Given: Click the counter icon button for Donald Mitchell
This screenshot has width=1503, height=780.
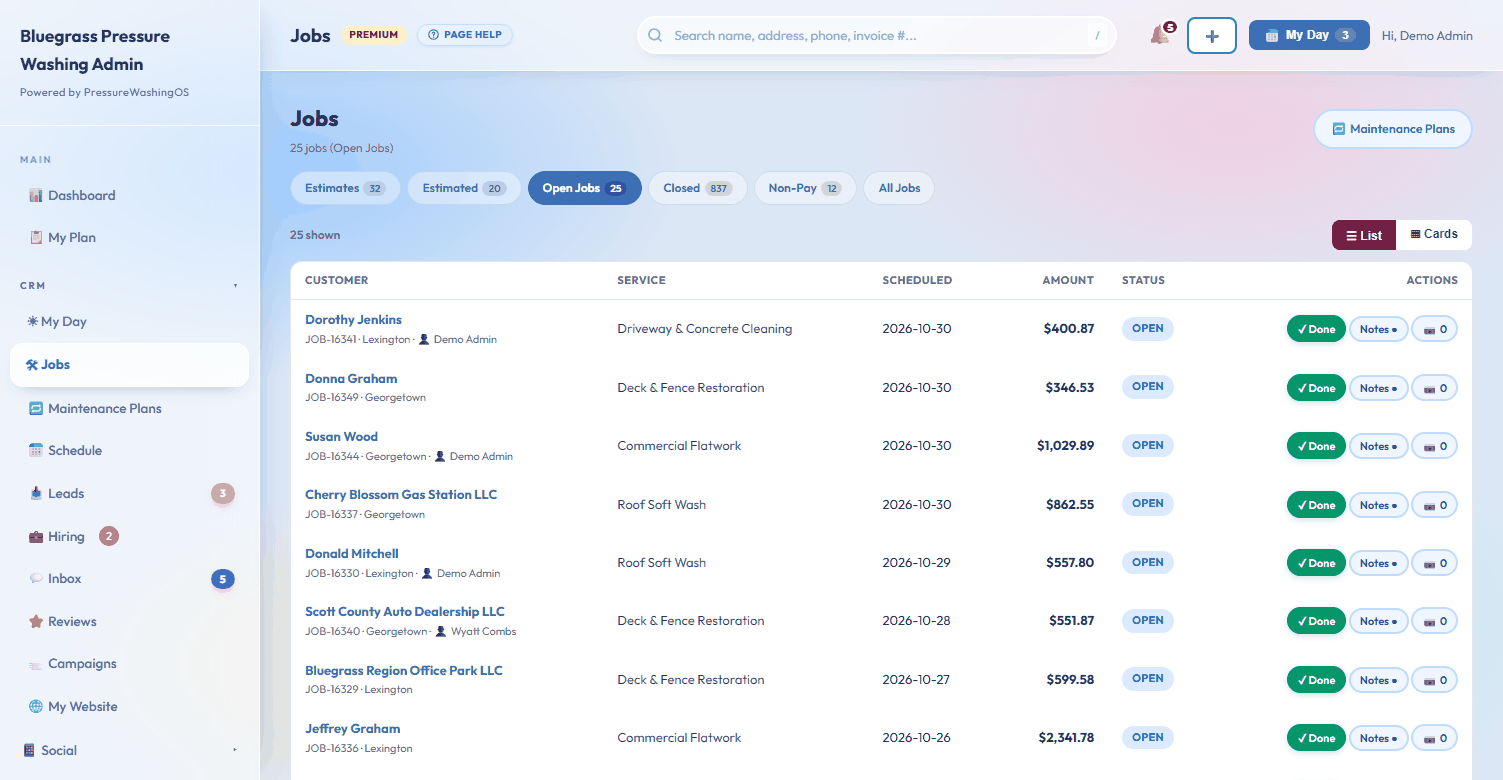Looking at the screenshot, I should 1434,563.
